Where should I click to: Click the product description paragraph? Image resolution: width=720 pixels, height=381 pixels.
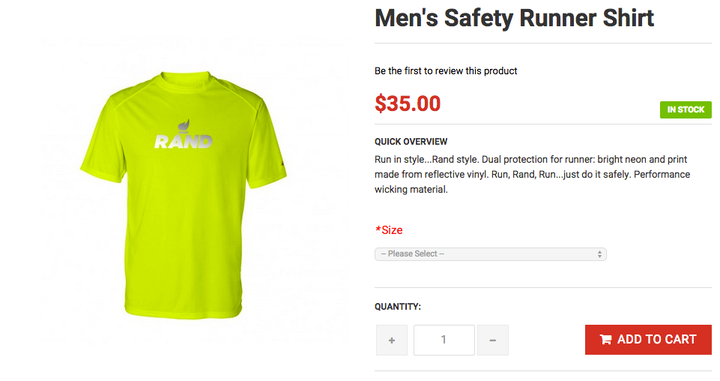click(532, 174)
